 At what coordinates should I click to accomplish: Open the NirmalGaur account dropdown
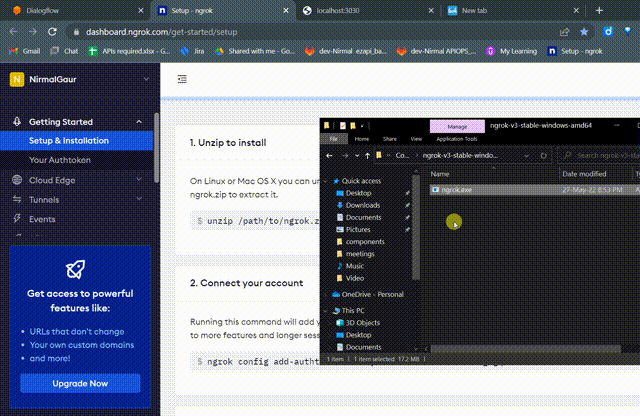click(146, 79)
